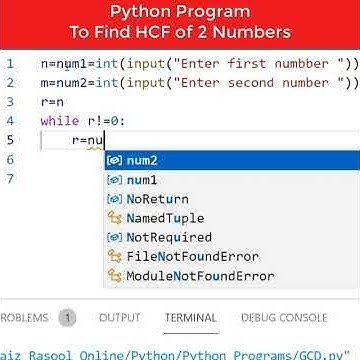Viewport: 360px width, 360px height.
Task: Click the class icon beside FileNotFoundError
Action: (x=114, y=256)
